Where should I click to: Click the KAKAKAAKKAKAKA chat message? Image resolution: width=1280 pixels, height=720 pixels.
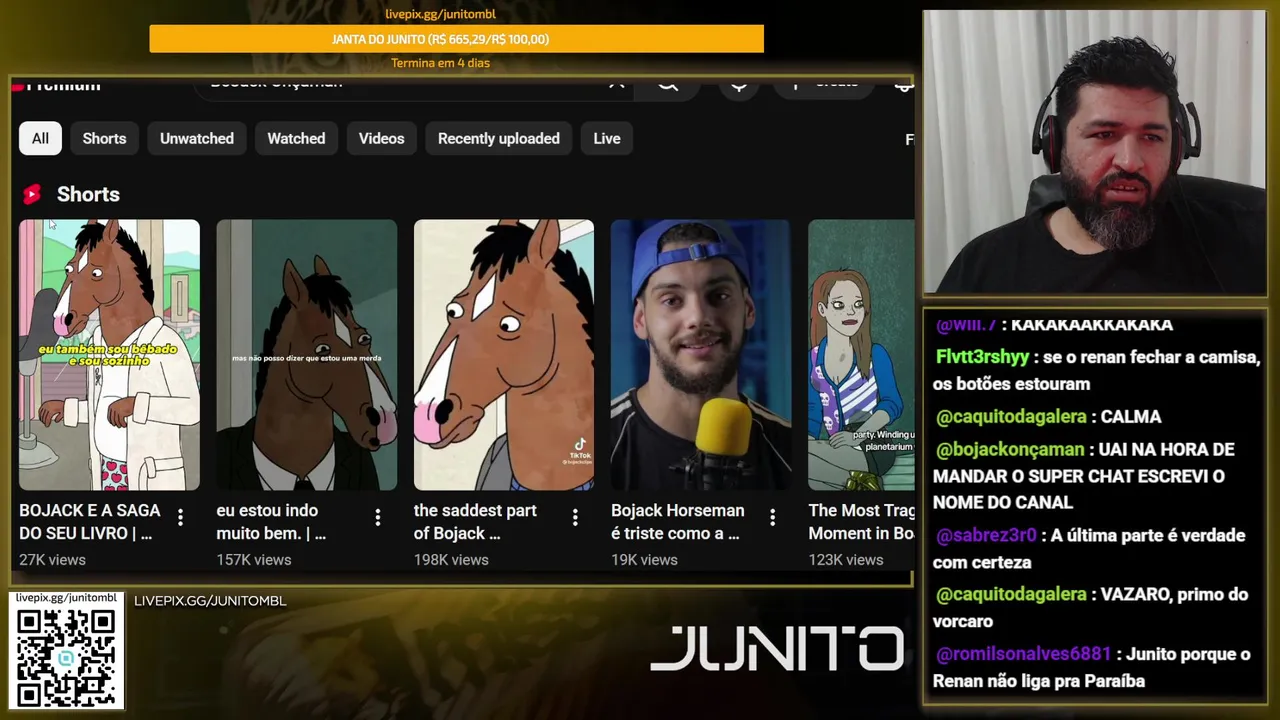[1092, 324]
